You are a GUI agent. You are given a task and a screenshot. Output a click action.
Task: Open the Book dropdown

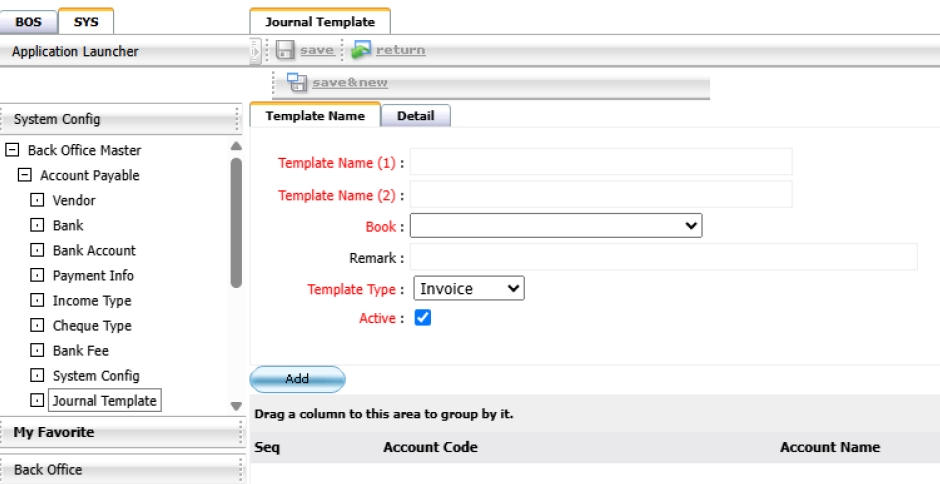[556, 226]
